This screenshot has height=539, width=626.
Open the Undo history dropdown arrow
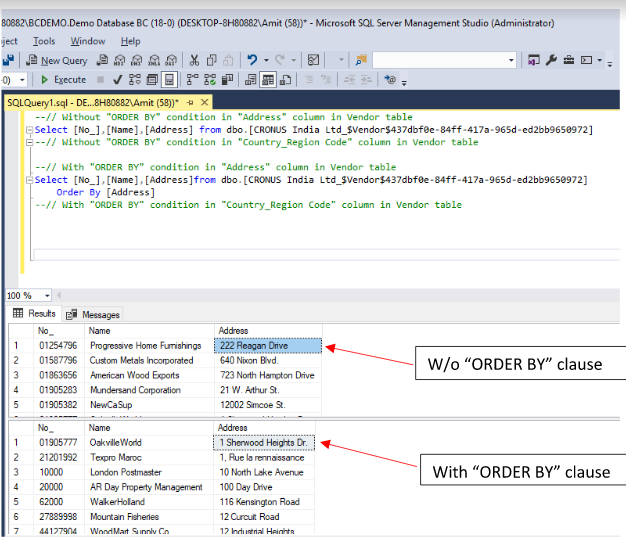(x=266, y=61)
